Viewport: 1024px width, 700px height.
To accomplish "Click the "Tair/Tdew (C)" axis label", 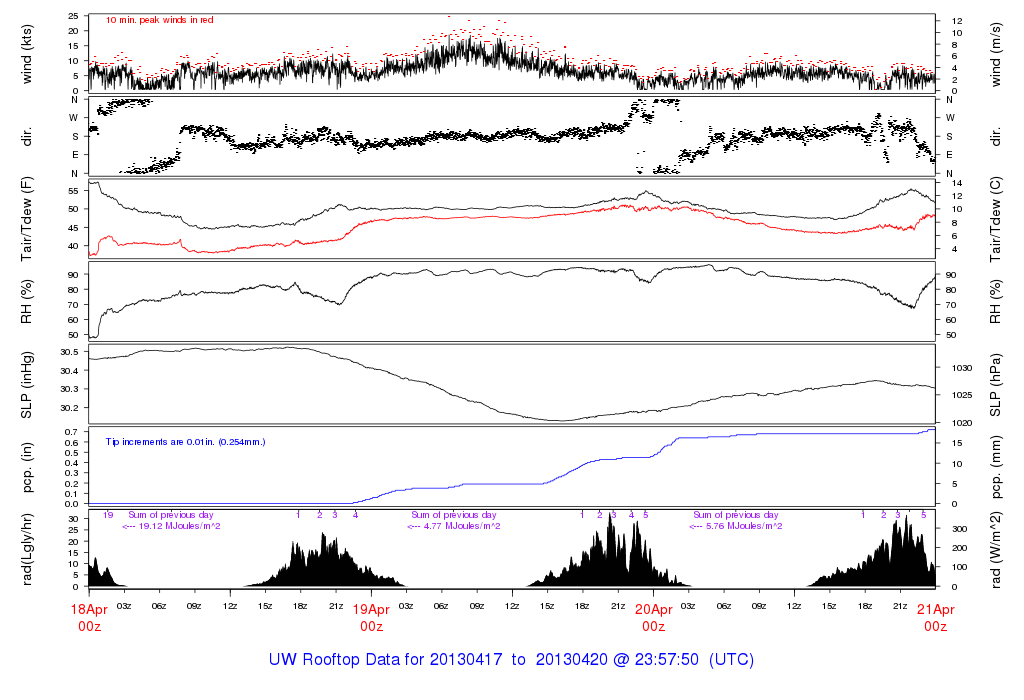I will pyautogui.click(x=995, y=219).
